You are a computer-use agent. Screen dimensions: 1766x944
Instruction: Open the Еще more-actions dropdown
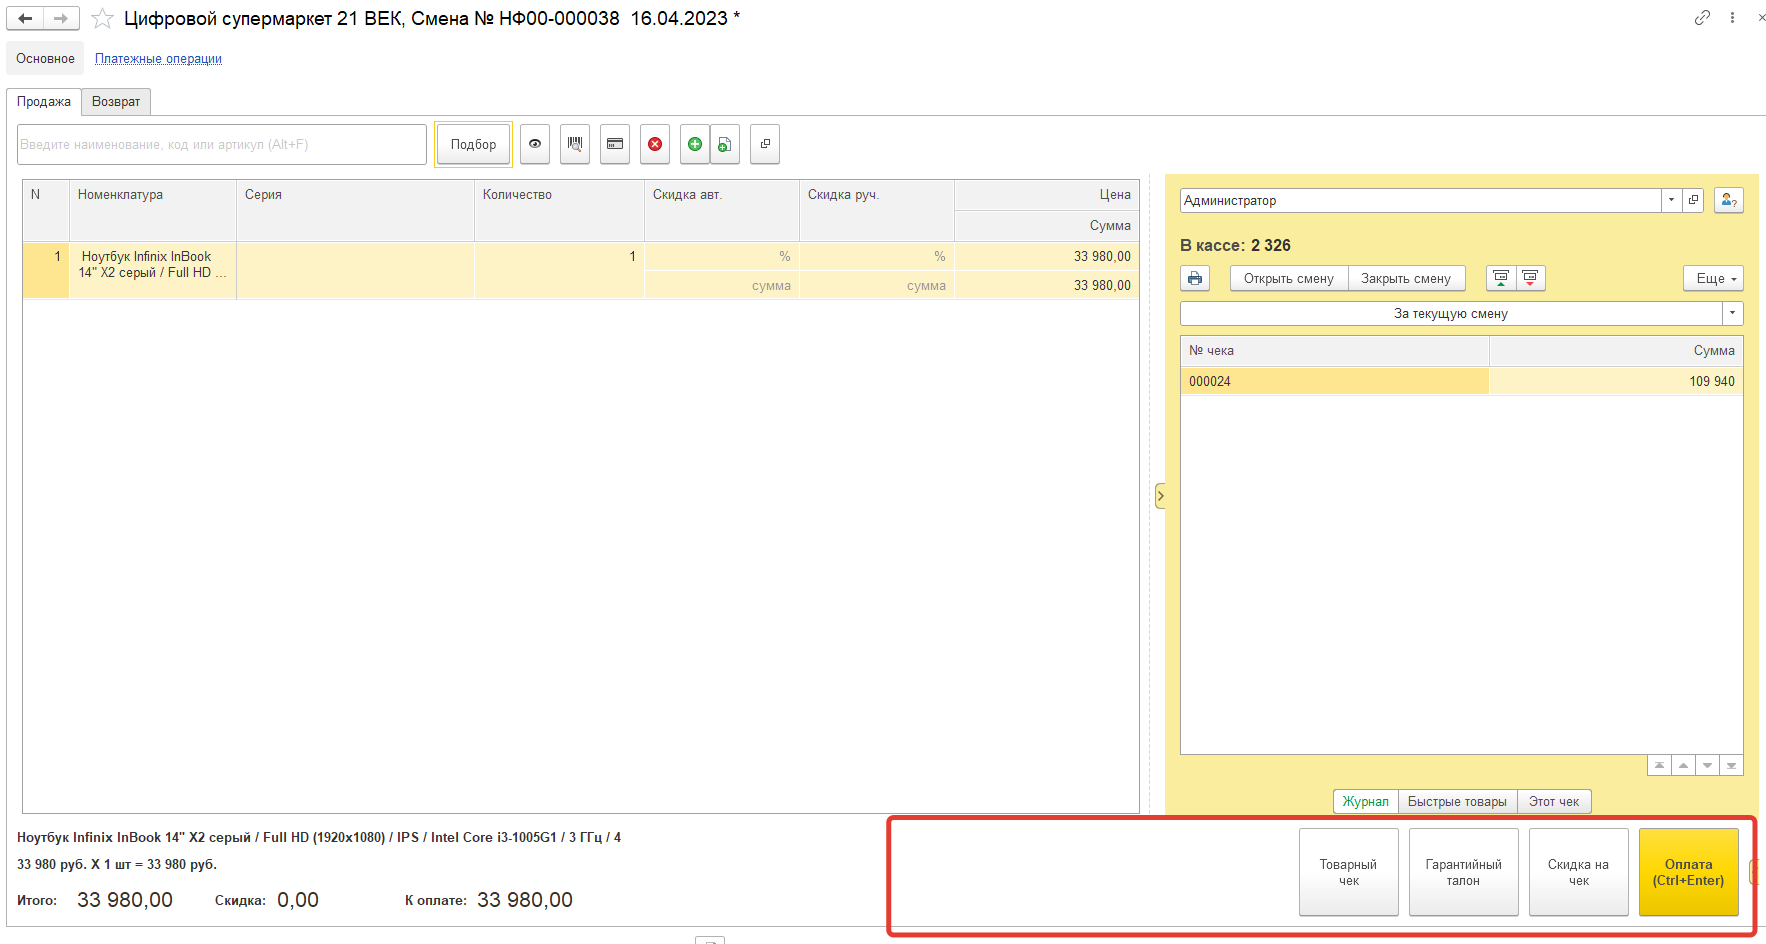(1713, 278)
